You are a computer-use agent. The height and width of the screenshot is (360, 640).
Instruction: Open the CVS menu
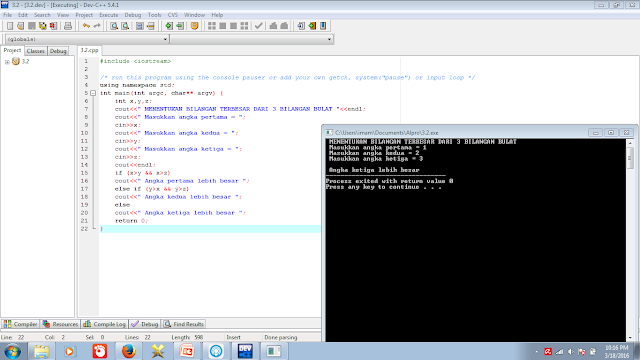point(173,15)
